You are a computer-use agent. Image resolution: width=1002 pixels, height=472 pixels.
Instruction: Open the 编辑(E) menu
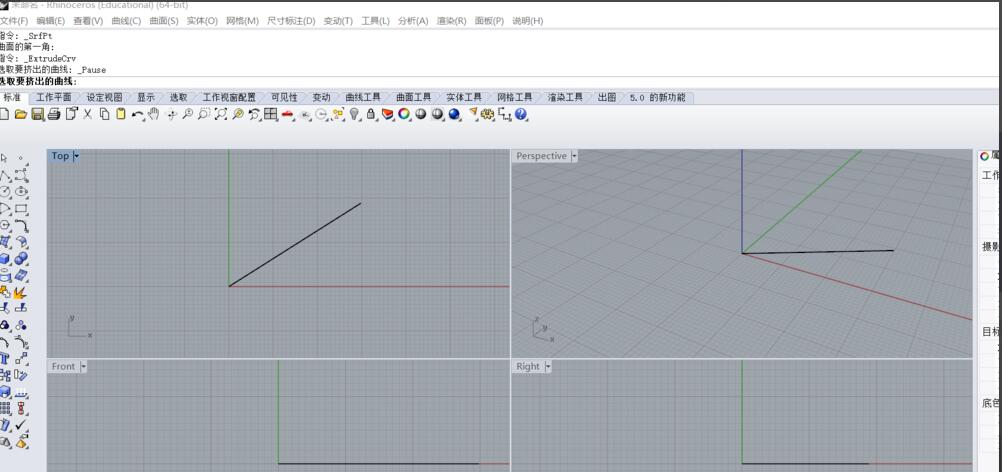click(50, 20)
